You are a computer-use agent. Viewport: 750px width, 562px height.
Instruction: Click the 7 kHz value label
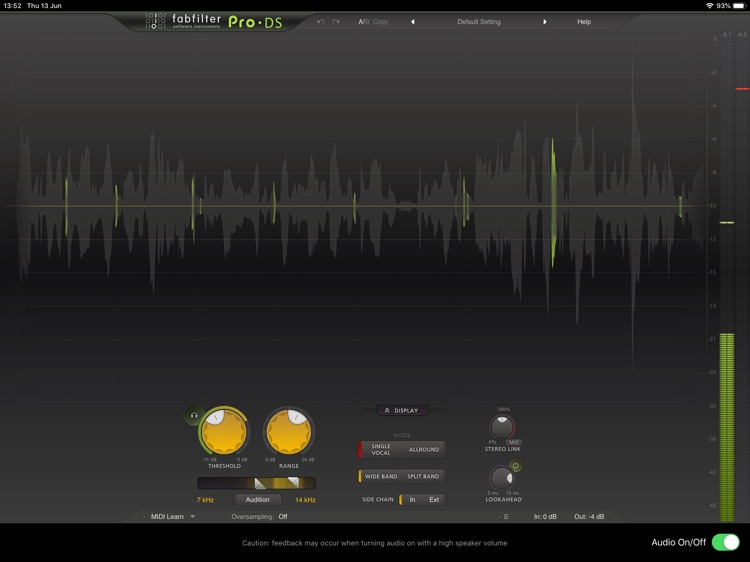click(x=205, y=500)
